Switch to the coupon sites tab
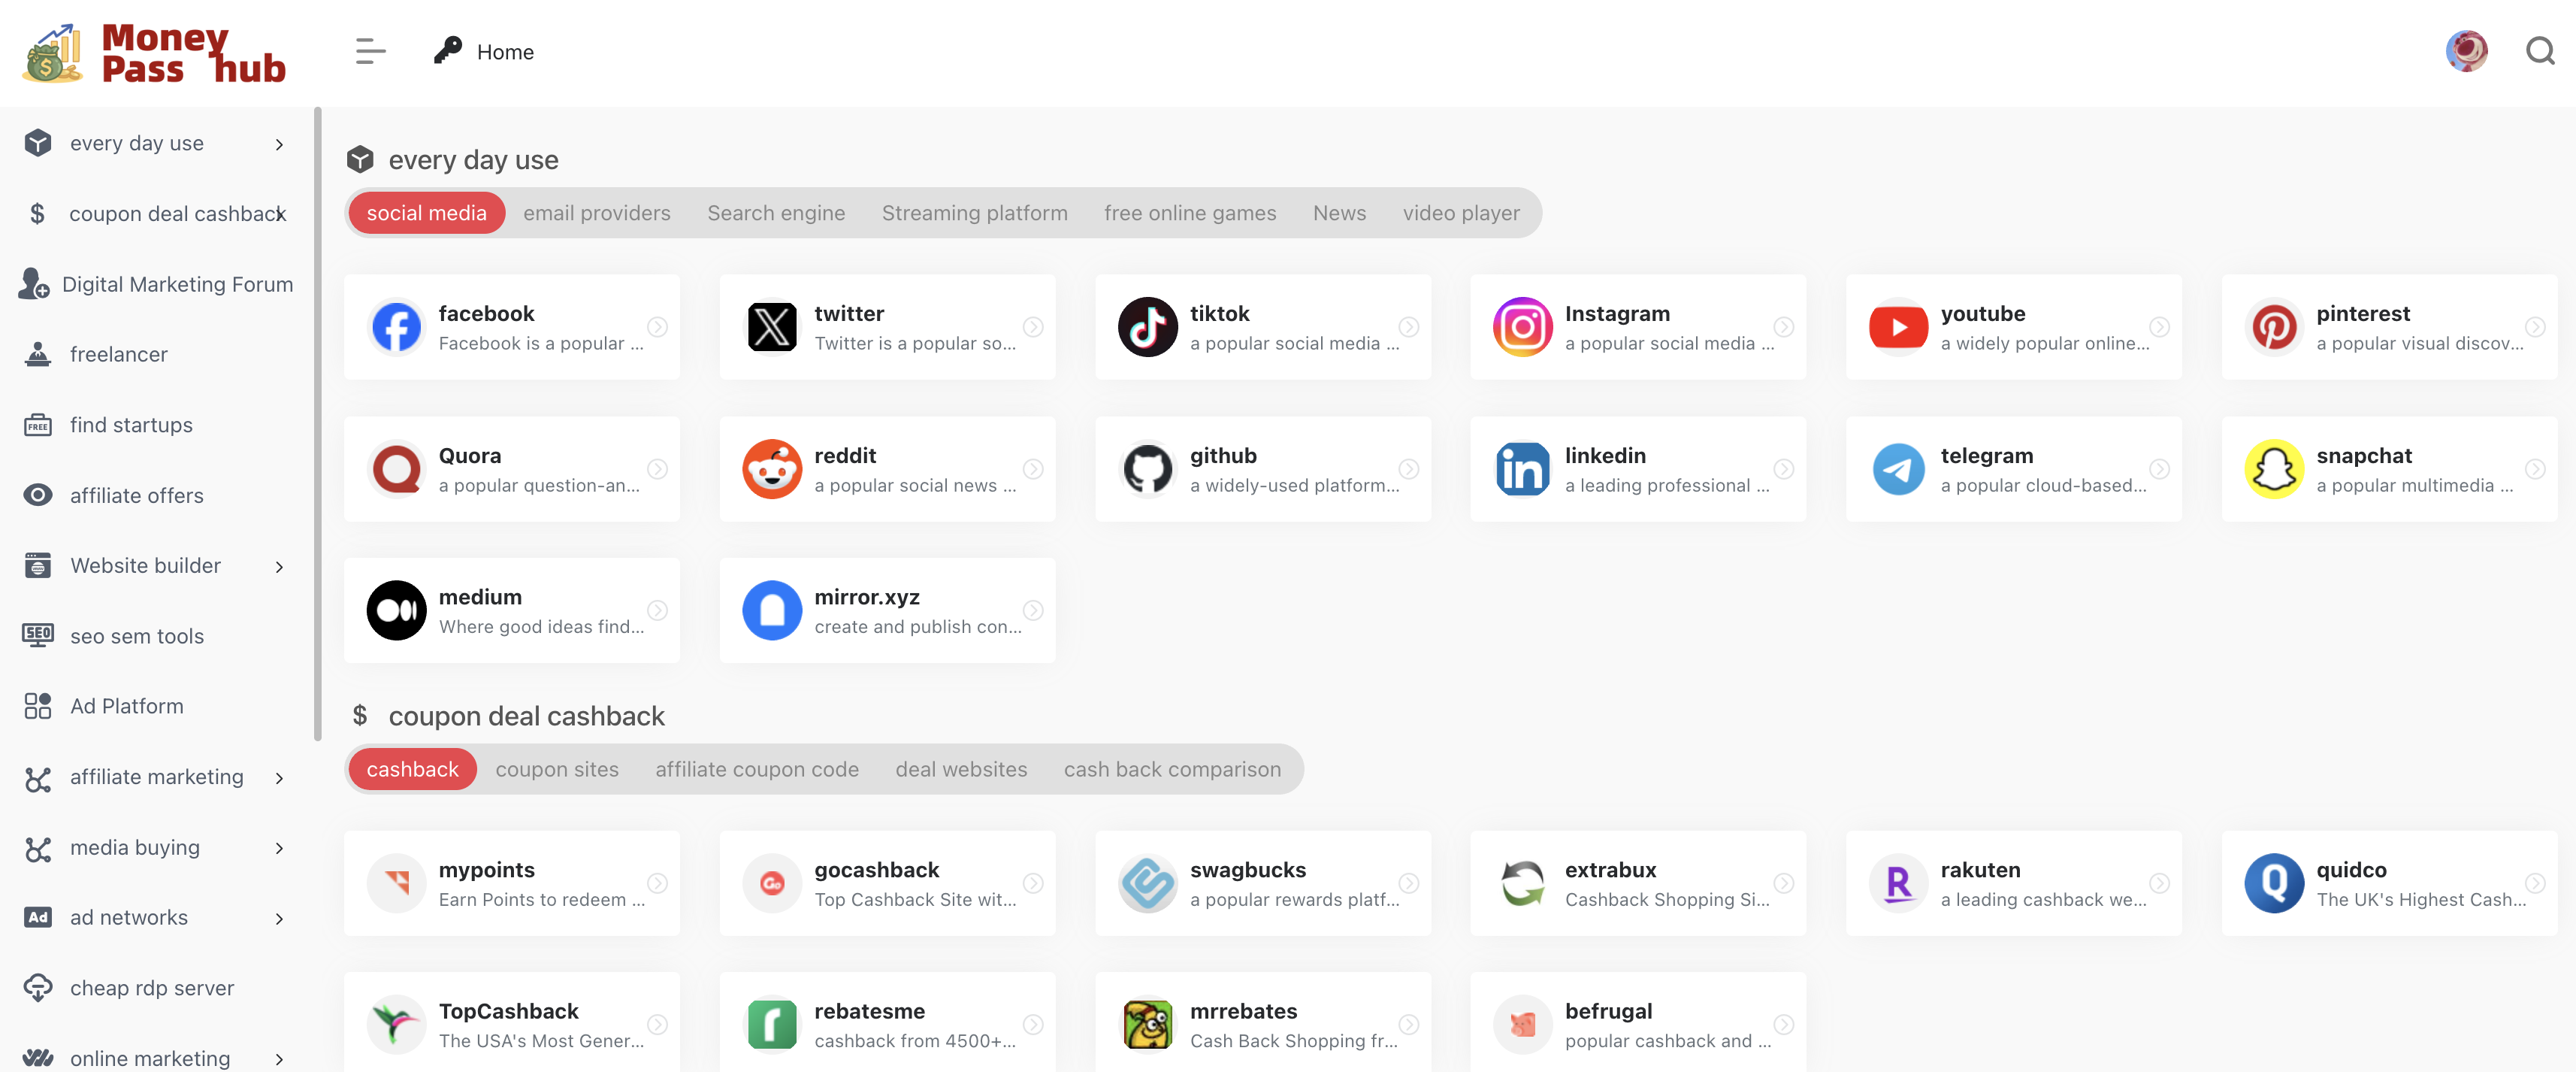This screenshot has width=2576, height=1072. point(557,769)
